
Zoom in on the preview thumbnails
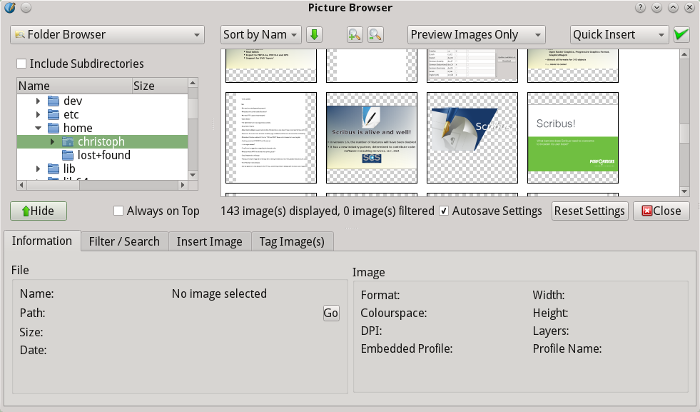coord(354,34)
